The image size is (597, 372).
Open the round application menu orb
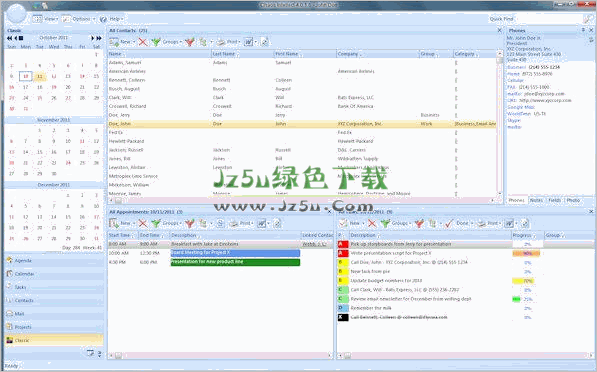coord(16,14)
